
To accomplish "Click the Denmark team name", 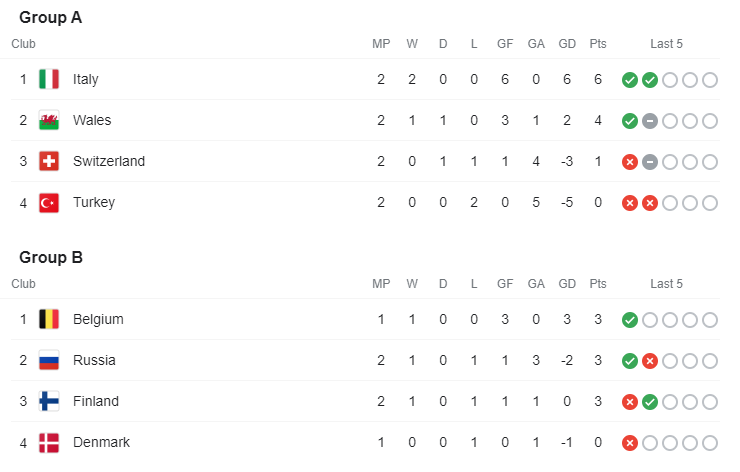I will 101,442.
